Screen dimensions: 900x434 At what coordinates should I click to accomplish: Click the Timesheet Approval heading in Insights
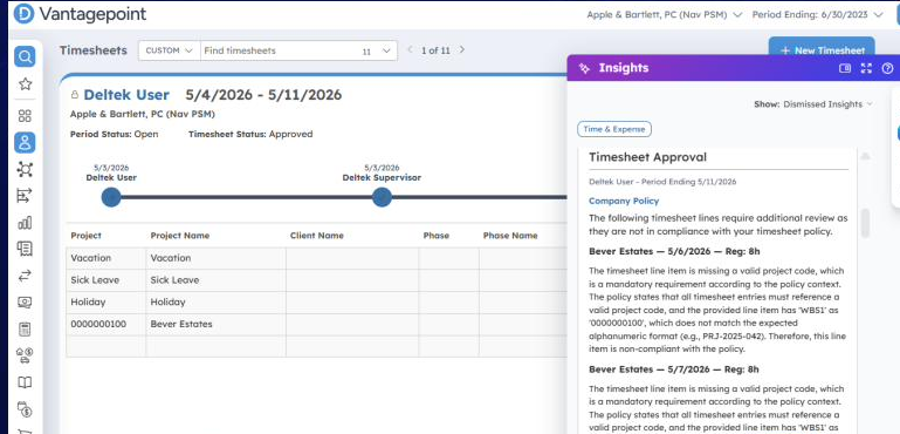tap(647, 157)
